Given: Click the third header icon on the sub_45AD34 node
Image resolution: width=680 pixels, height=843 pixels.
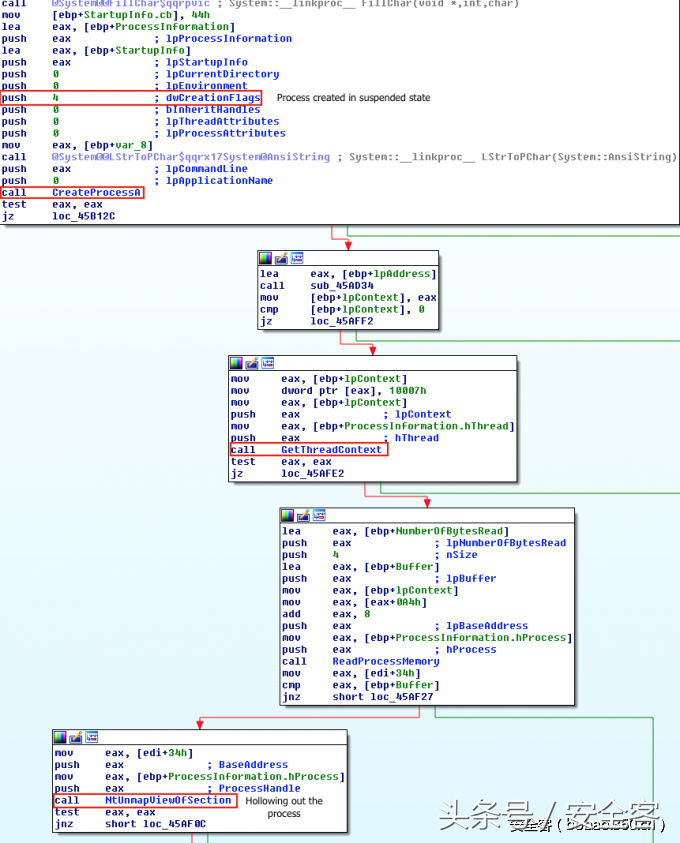Looking at the screenshot, I should (297, 258).
